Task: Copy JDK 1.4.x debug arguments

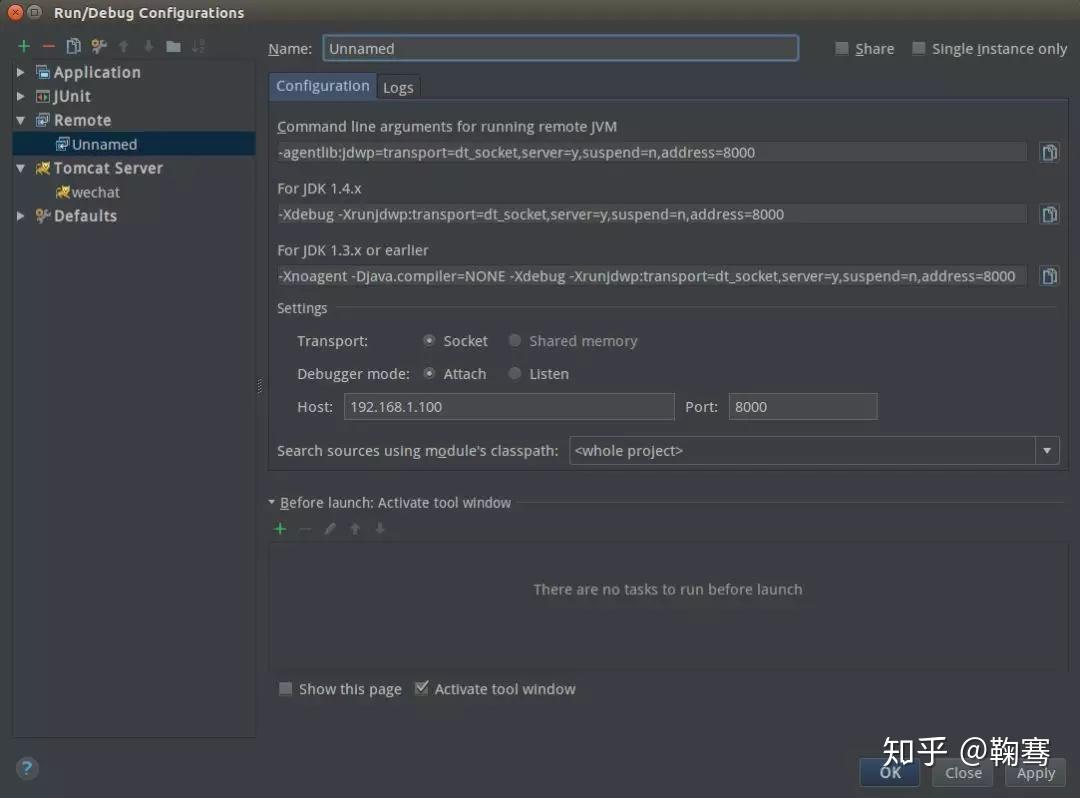Action: pos(1048,214)
